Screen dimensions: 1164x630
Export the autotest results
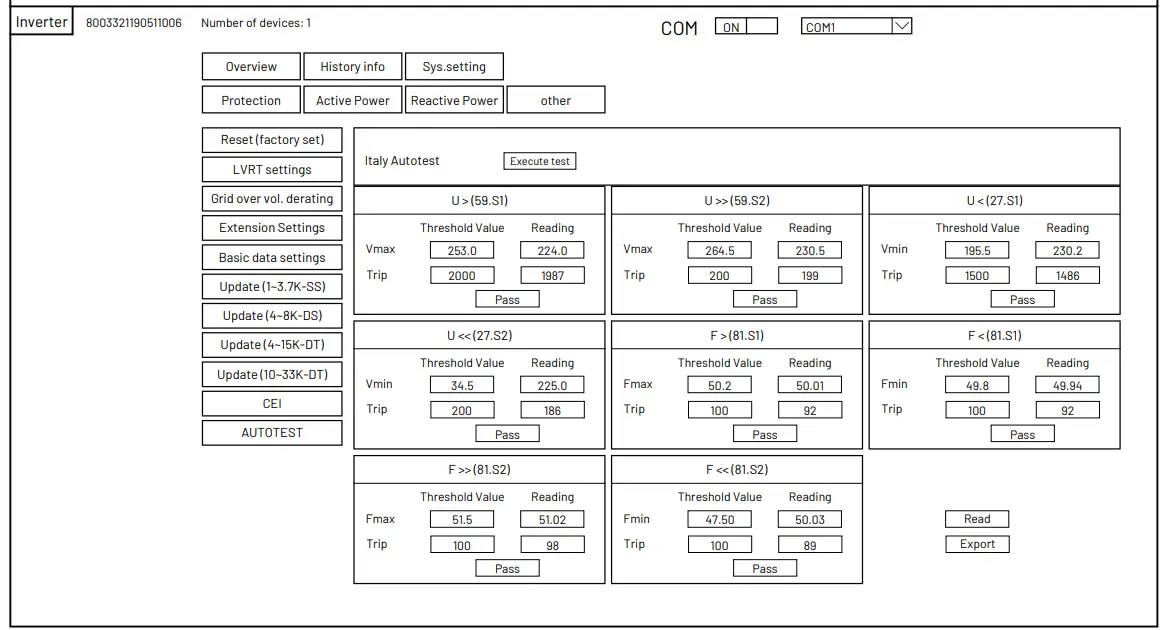(976, 543)
